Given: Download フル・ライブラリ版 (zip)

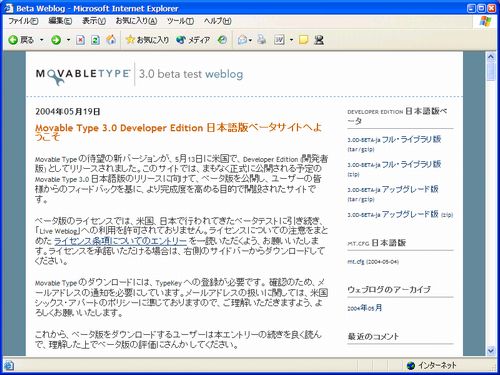Looking at the screenshot, I should [x=394, y=169].
